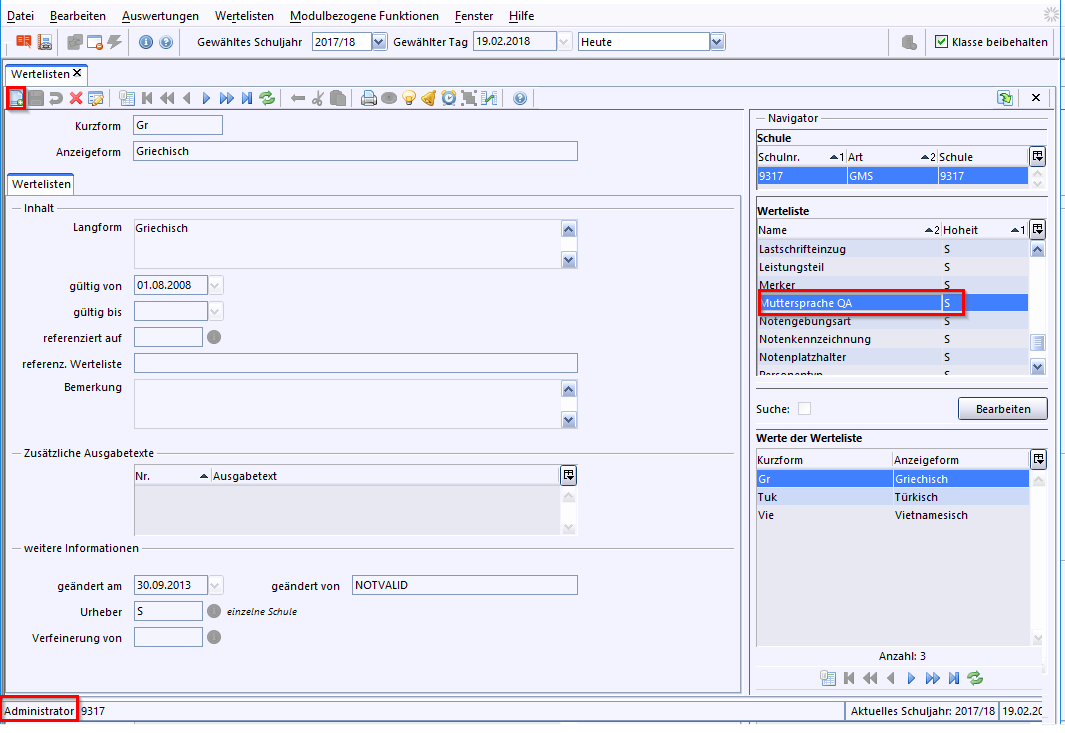
Task: Open the gültig von date picker
Action: coord(215,285)
